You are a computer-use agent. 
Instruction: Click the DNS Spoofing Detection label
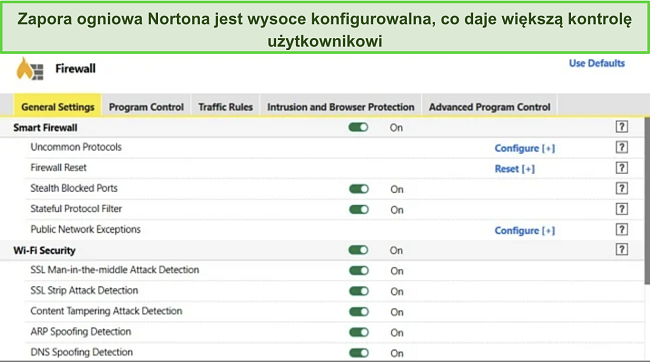click(x=82, y=352)
